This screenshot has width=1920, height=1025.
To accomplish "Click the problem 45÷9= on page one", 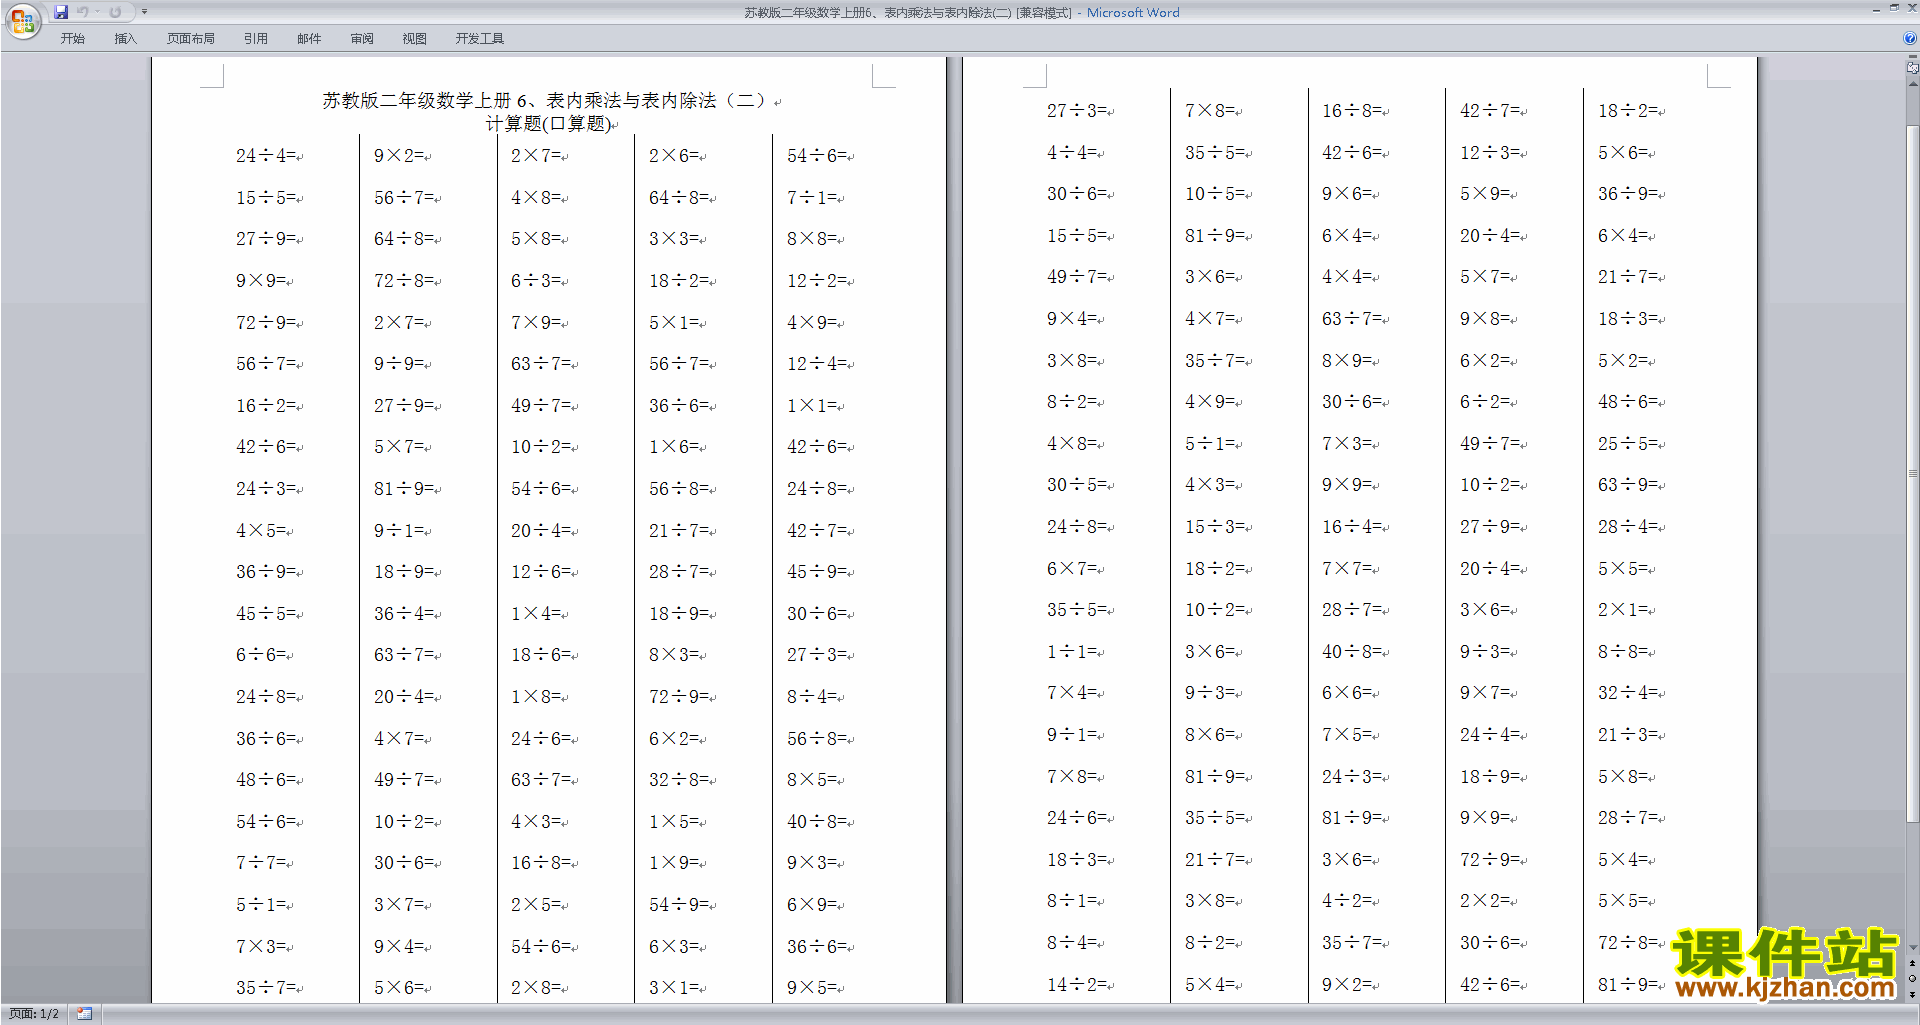I will 816,572.
